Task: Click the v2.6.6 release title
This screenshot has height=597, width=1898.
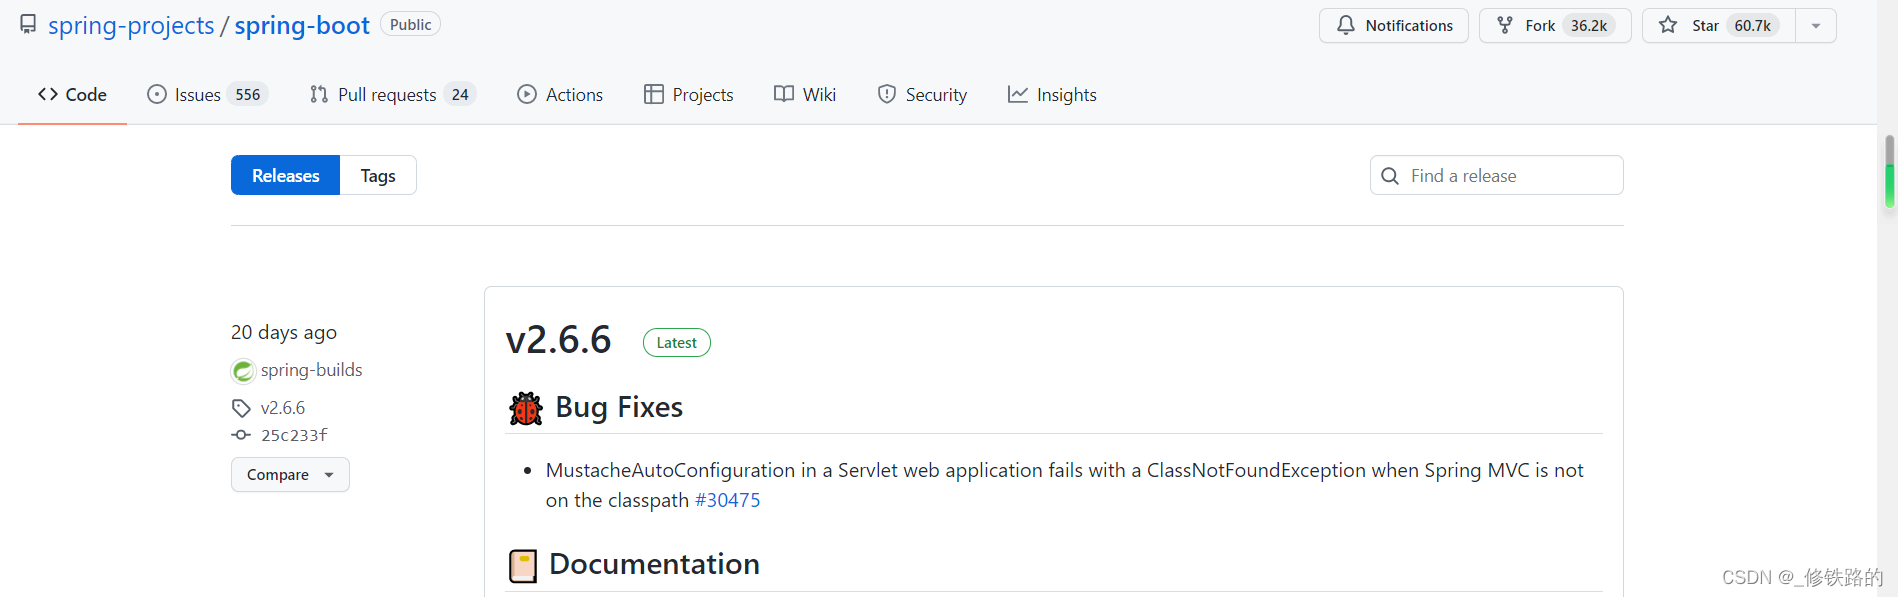Action: pos(558,340)
